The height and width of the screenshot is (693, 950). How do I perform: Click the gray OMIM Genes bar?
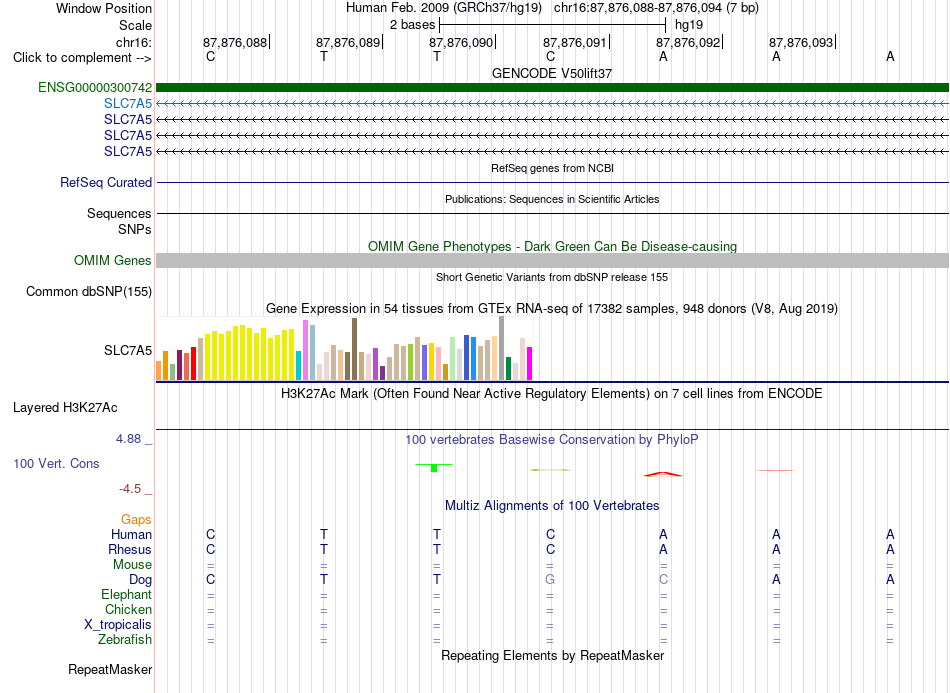tap(552, 260)
